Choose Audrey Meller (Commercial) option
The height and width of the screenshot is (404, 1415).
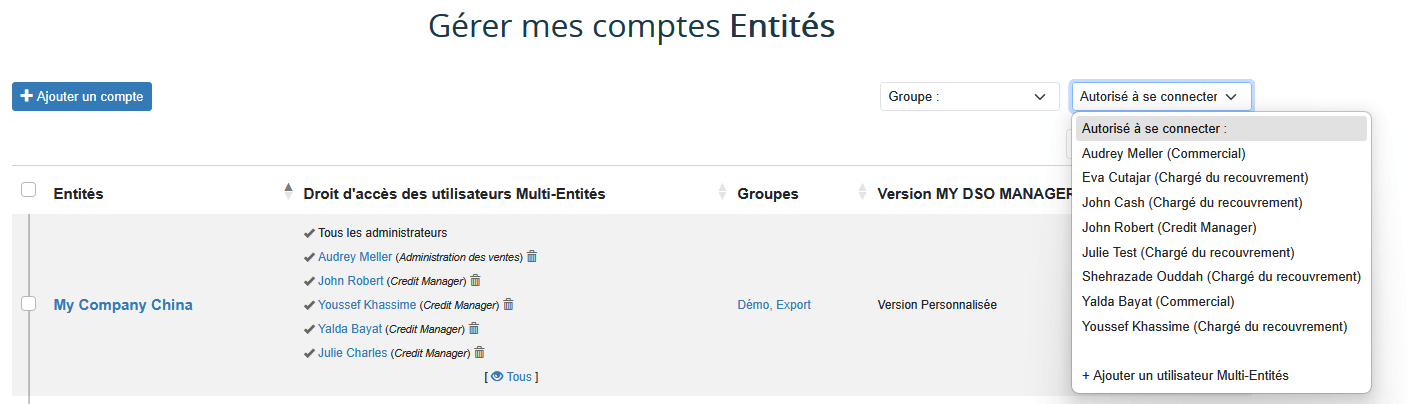pyautogui.click(x=1221, y=154)
